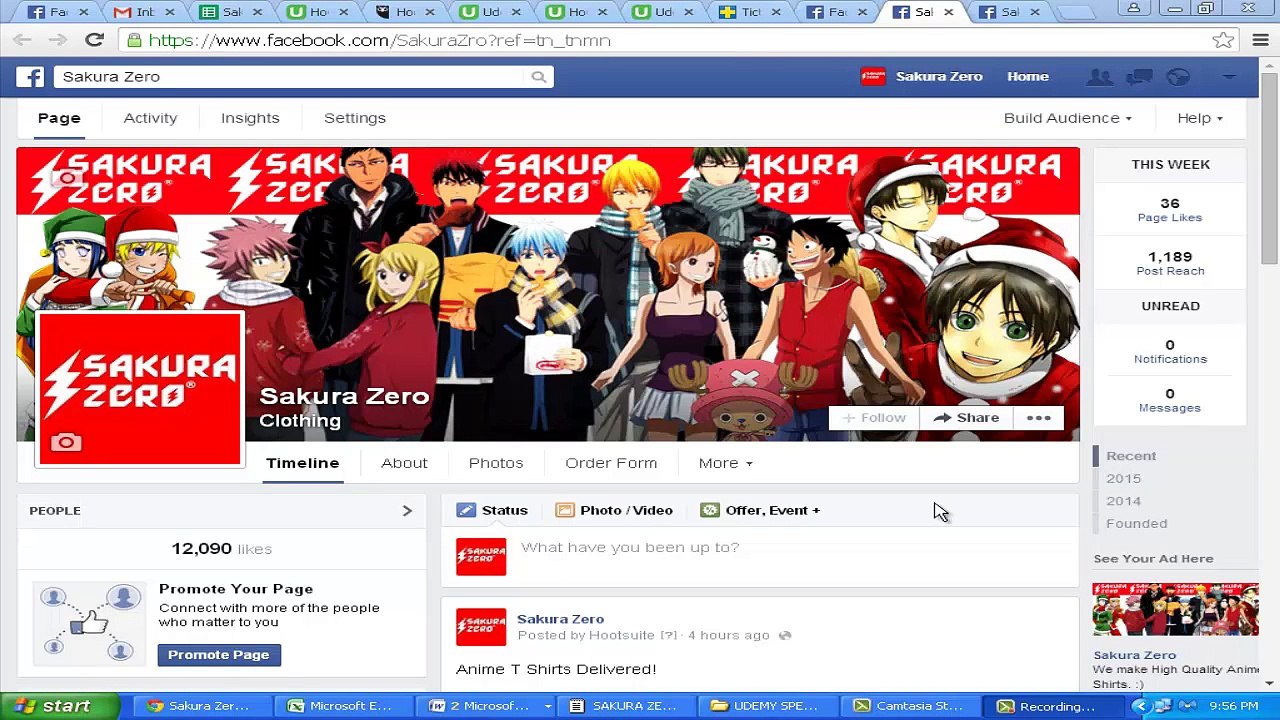Open the Photos tab

pos(496,463)
